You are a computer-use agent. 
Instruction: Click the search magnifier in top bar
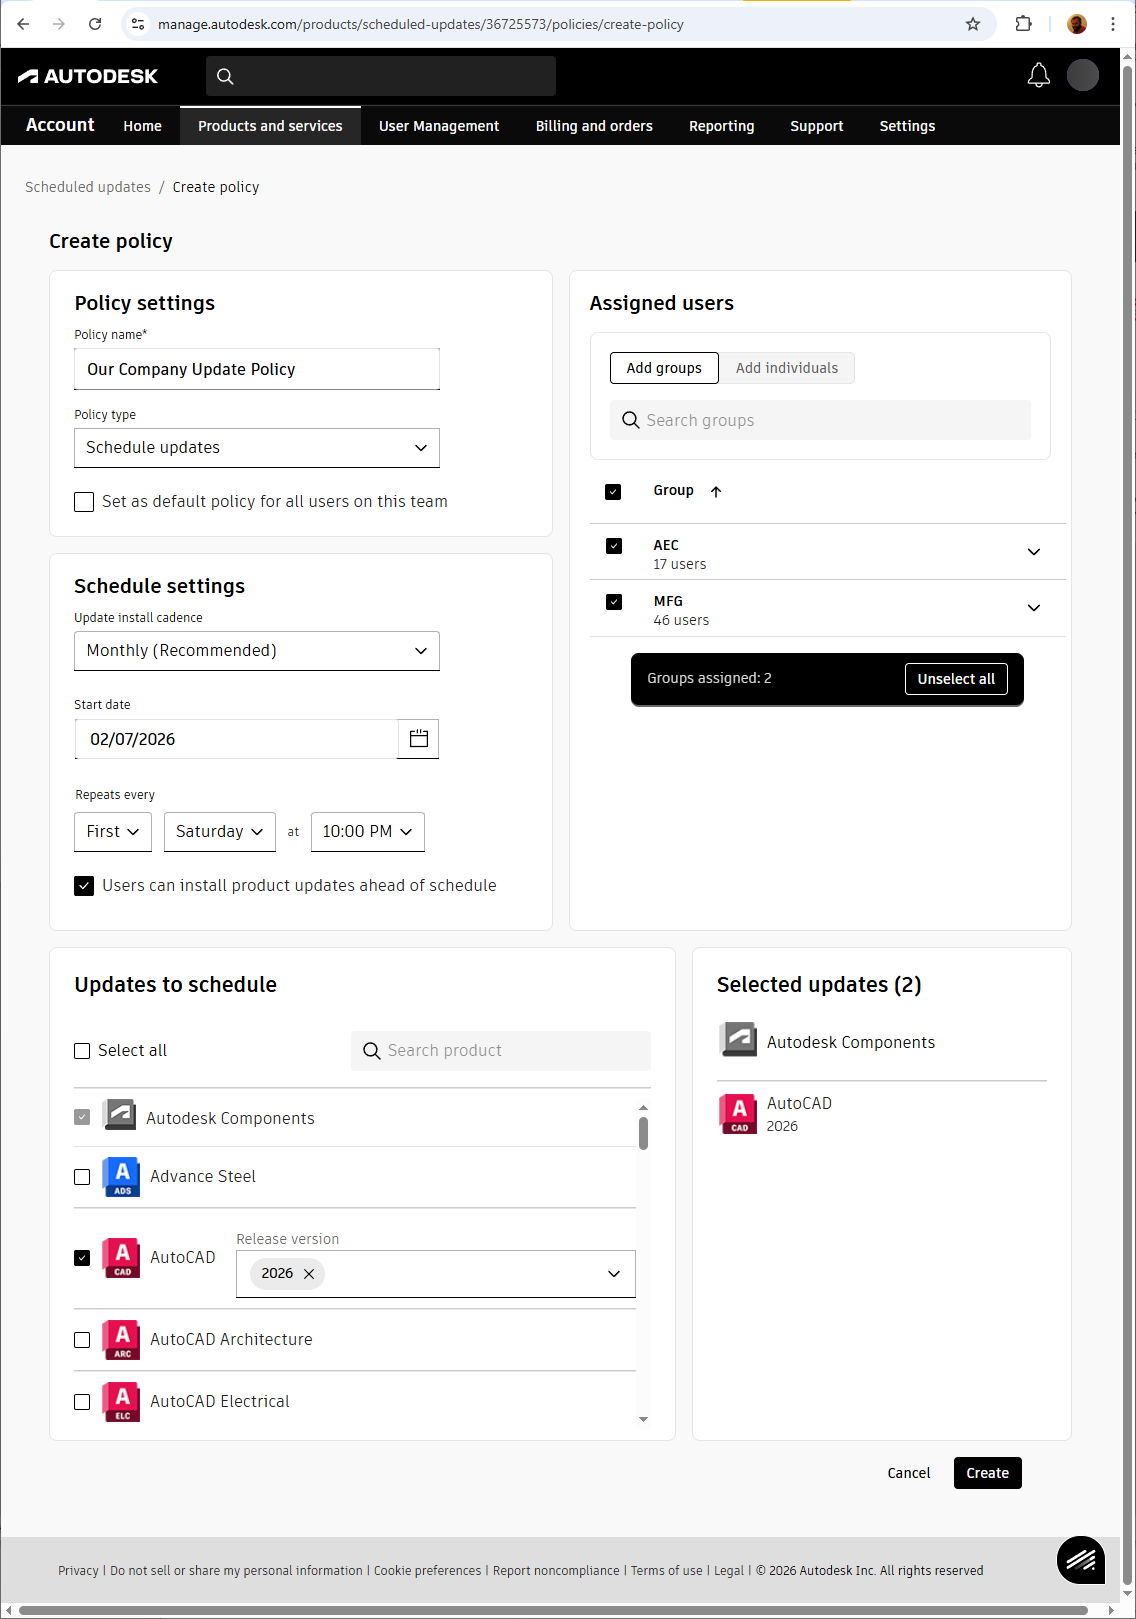point(225,76)
